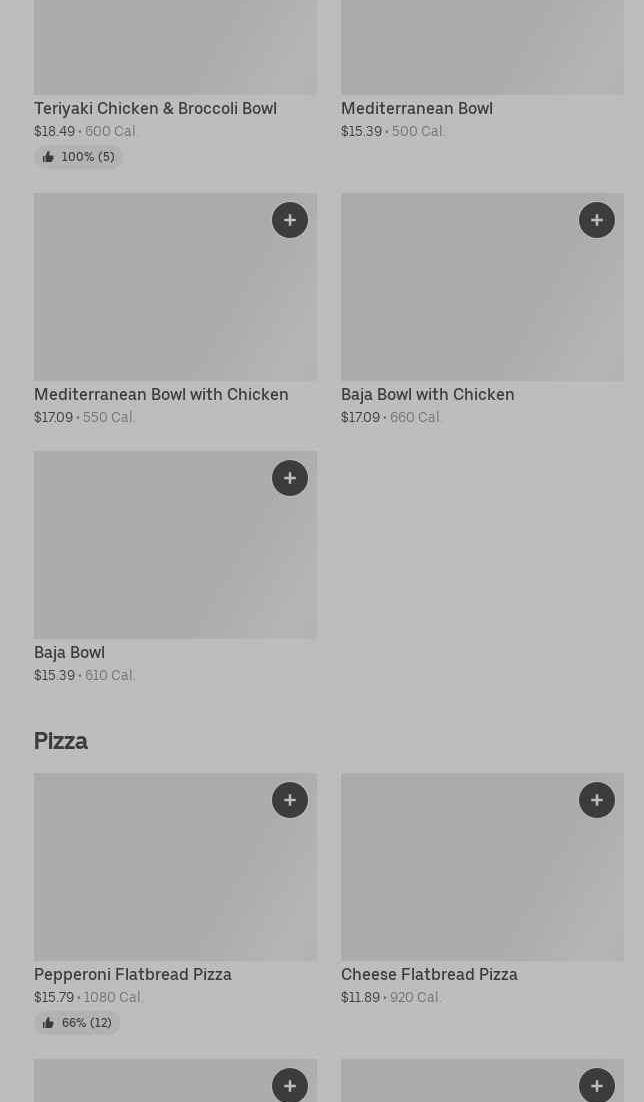This screenshot has height=1102, width=644.
Task: Open Baja Bowl with Chicken title
Action: (x=427, y=394)
